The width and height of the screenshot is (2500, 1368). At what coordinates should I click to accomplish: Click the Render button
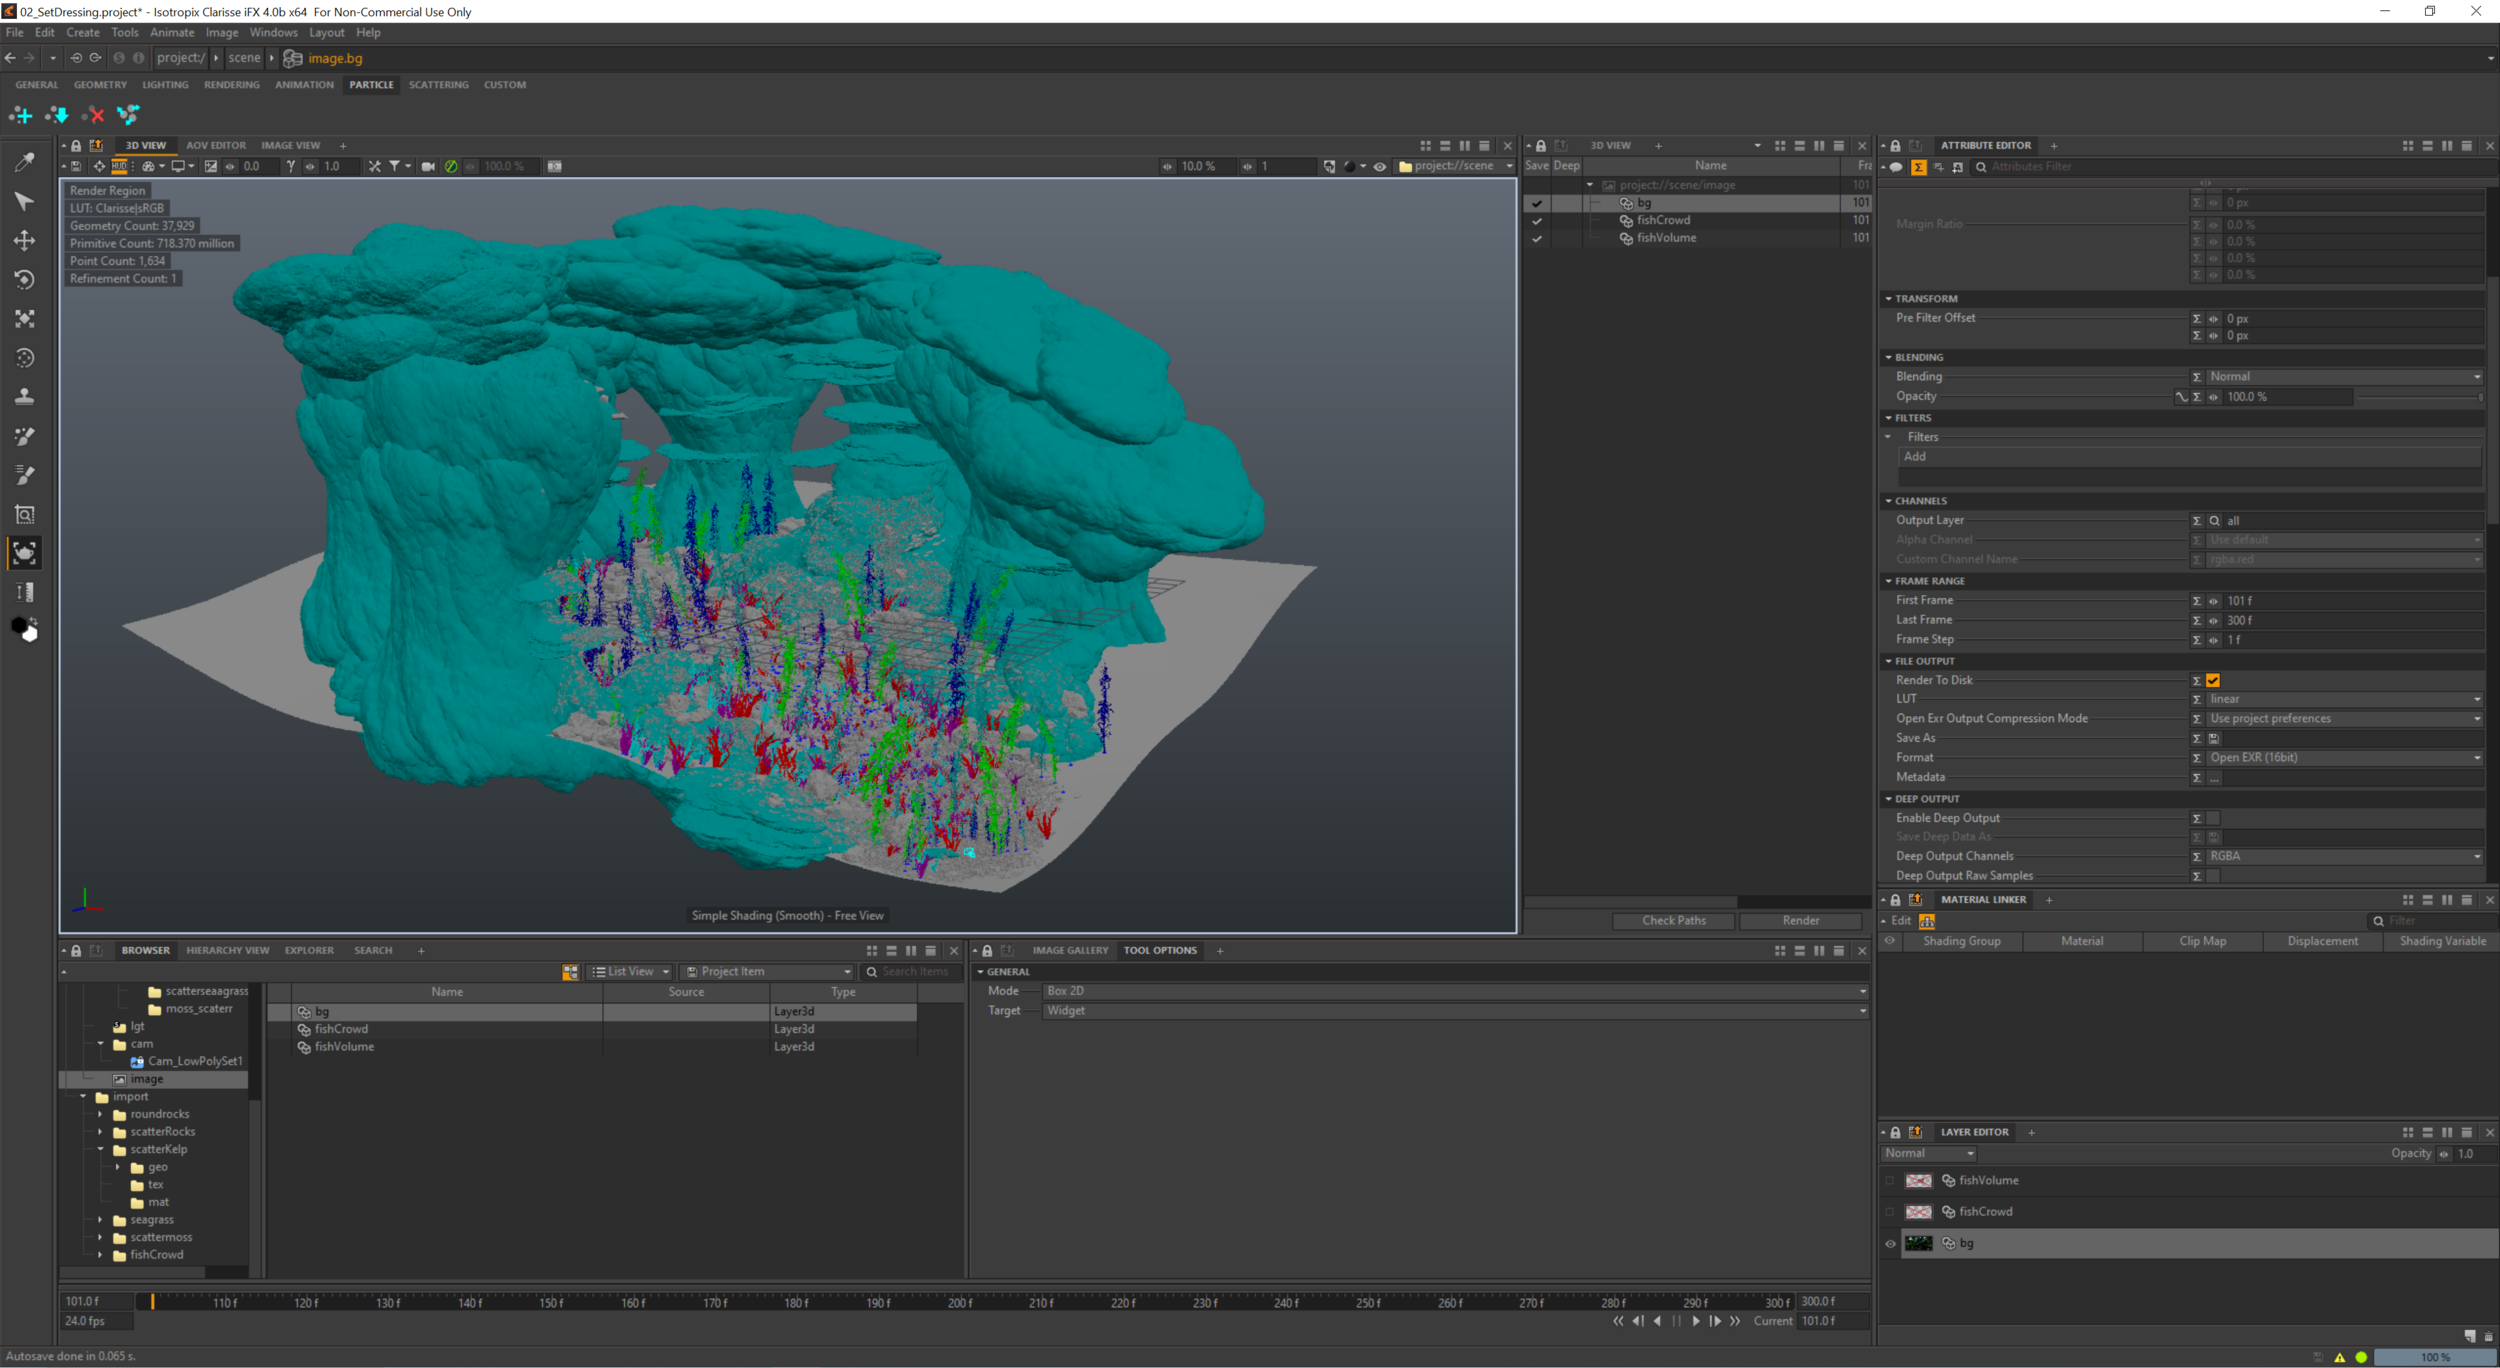tap(1800, 921)
